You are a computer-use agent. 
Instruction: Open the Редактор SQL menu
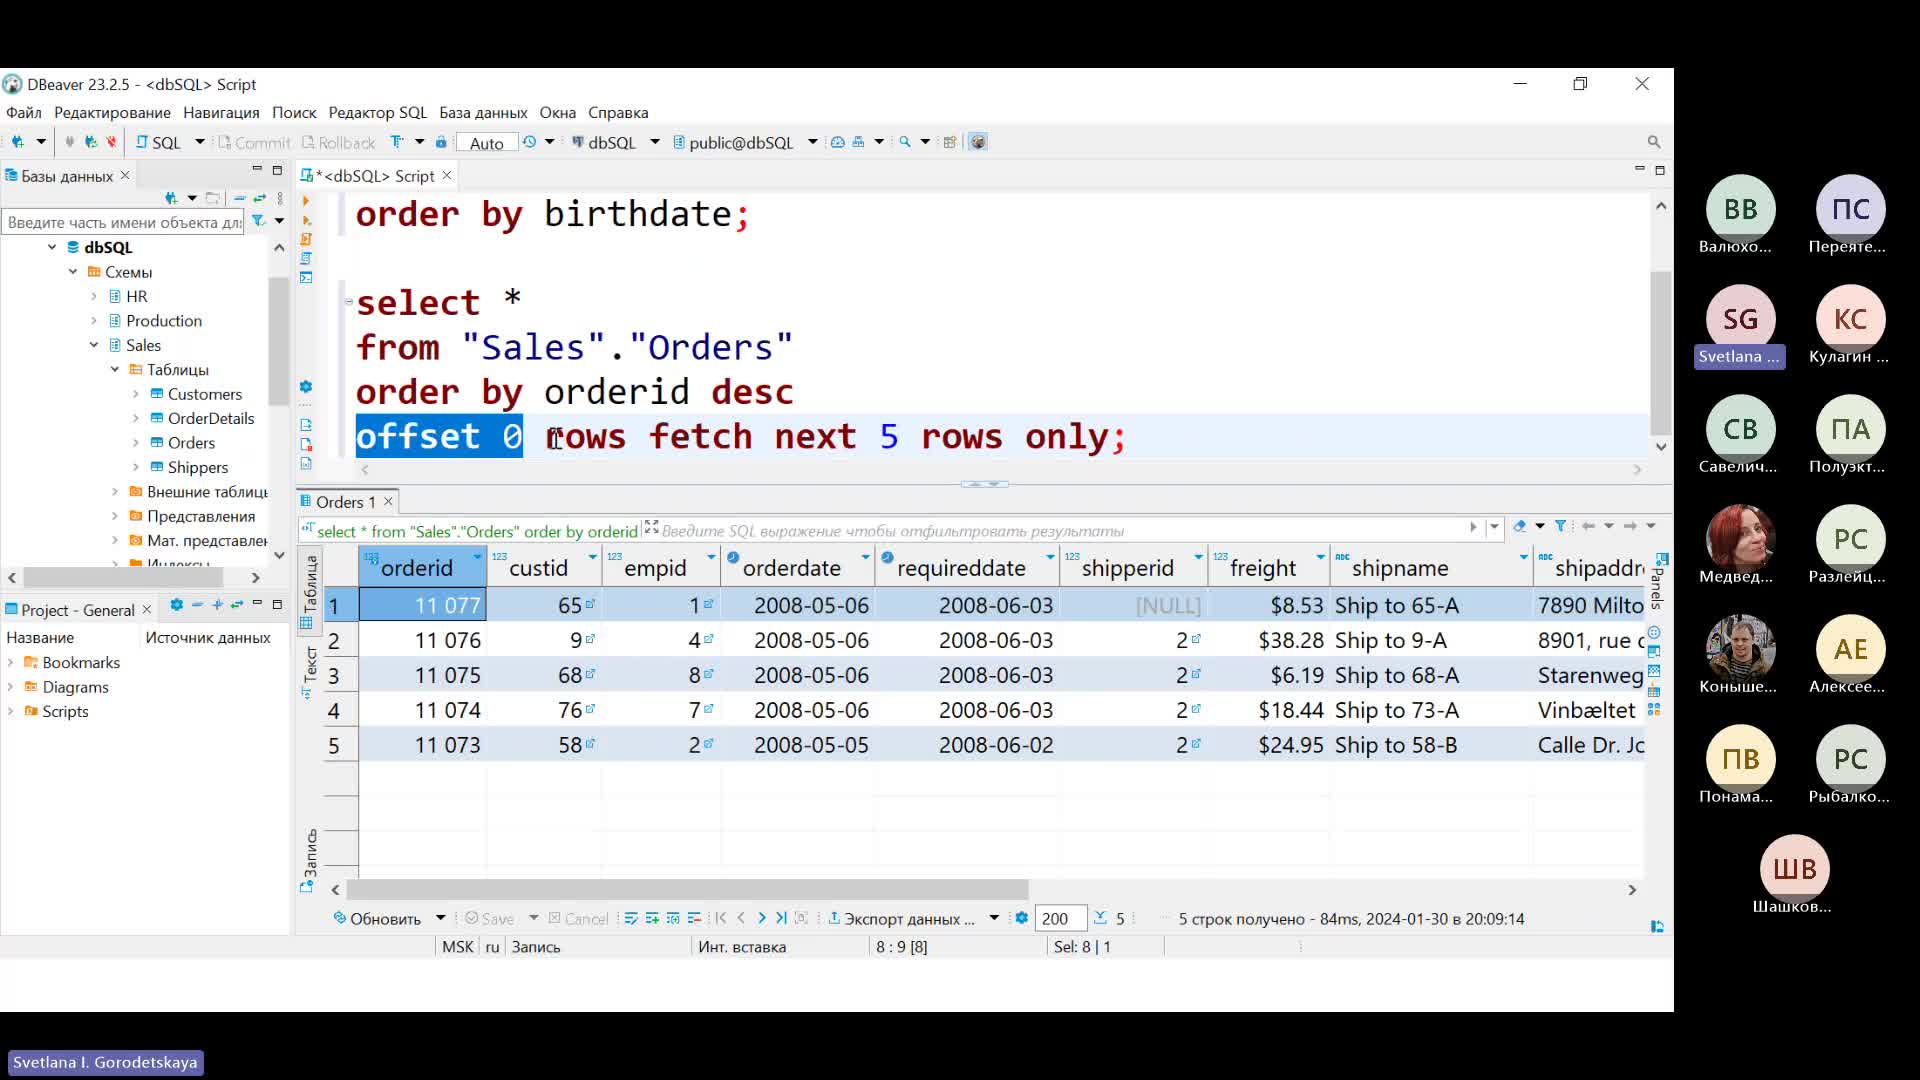tap(377, 113)
